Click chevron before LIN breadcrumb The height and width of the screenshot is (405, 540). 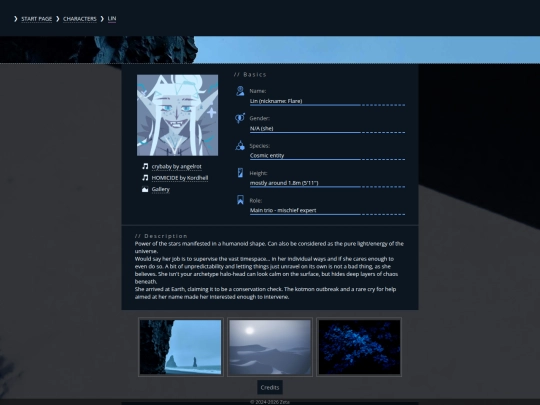click(102, 19)
